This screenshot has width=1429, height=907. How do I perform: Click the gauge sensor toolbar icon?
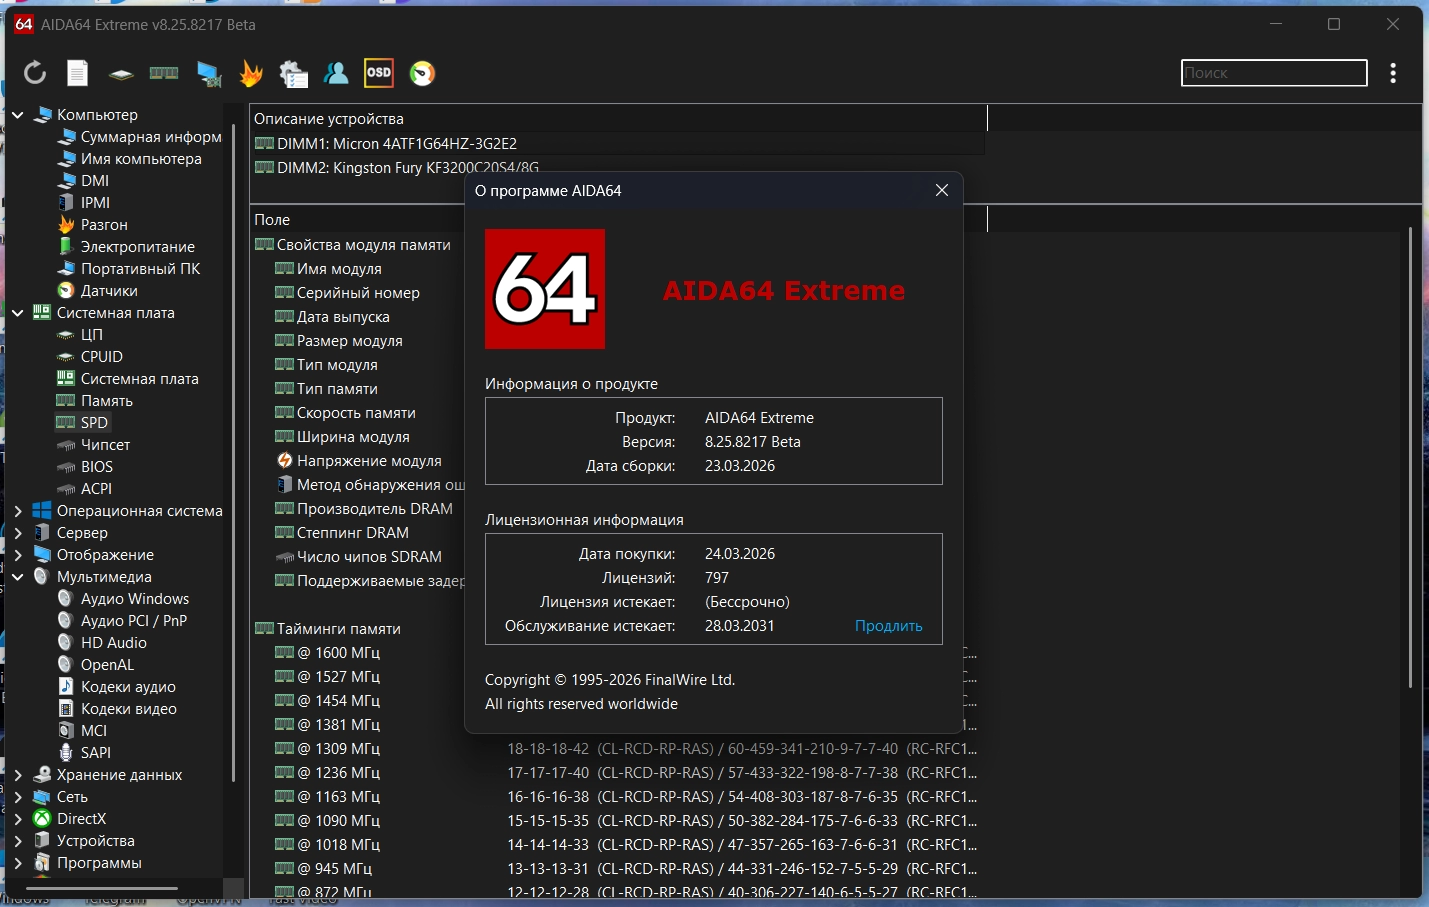coord(422,73)
